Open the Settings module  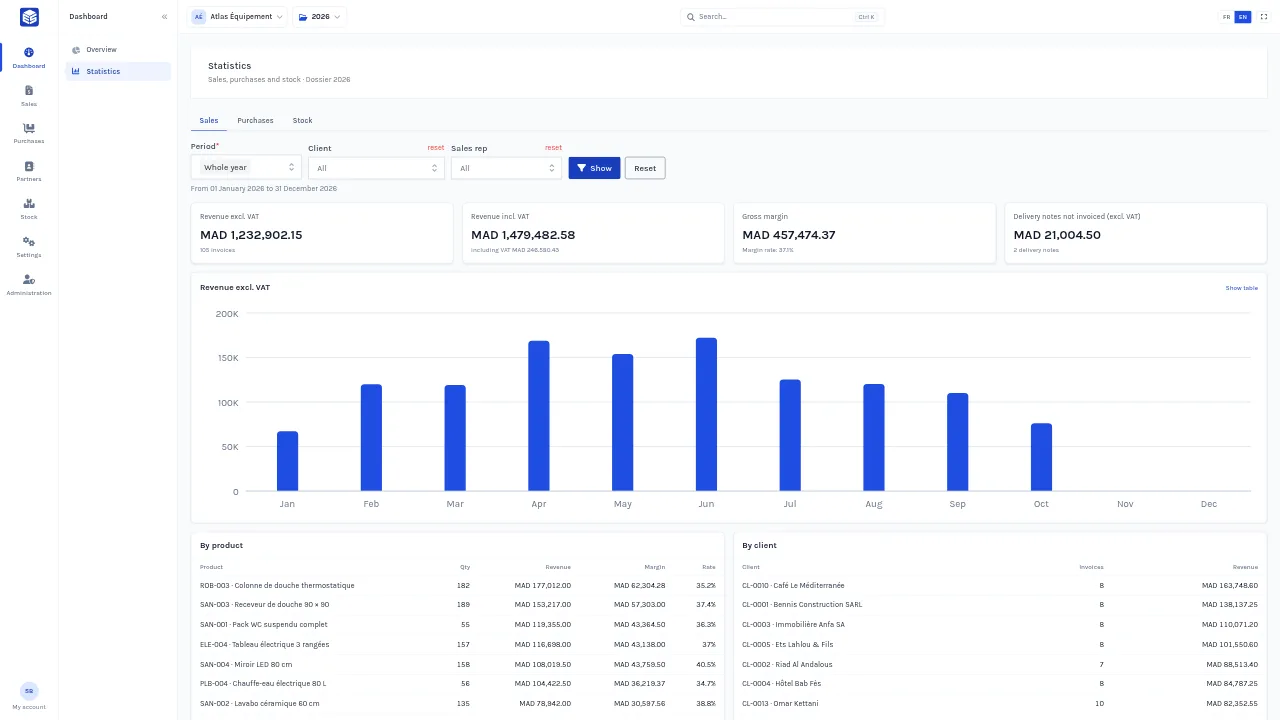pos(29,247)
